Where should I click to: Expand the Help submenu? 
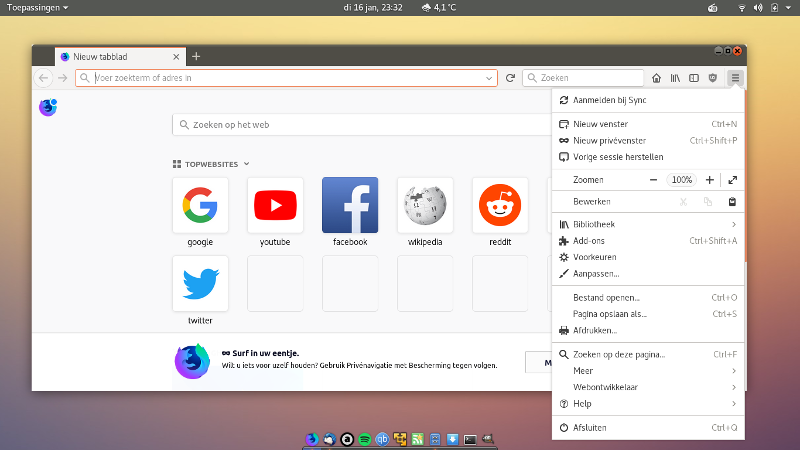pyautogui.click(x=648, y=404)
